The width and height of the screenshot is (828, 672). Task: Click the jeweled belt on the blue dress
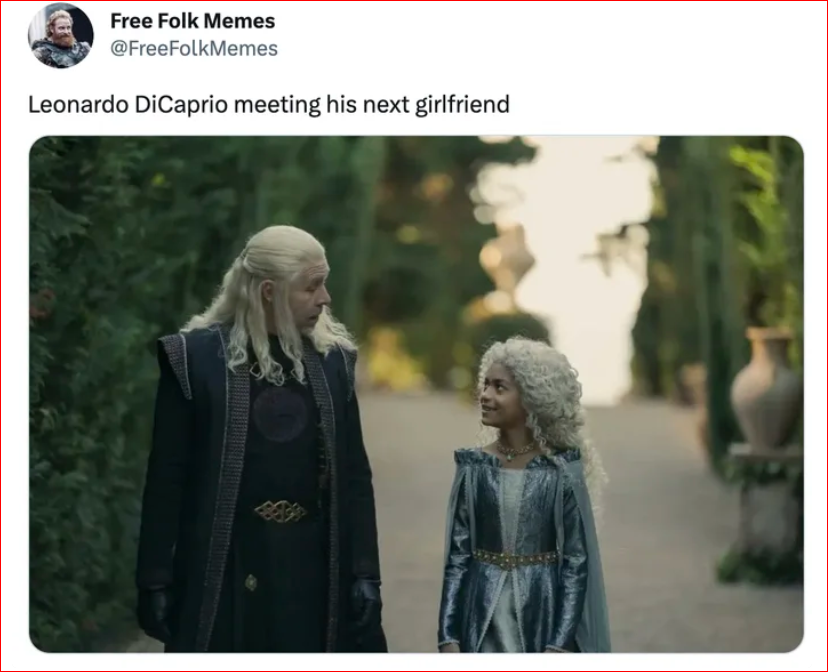514,559
